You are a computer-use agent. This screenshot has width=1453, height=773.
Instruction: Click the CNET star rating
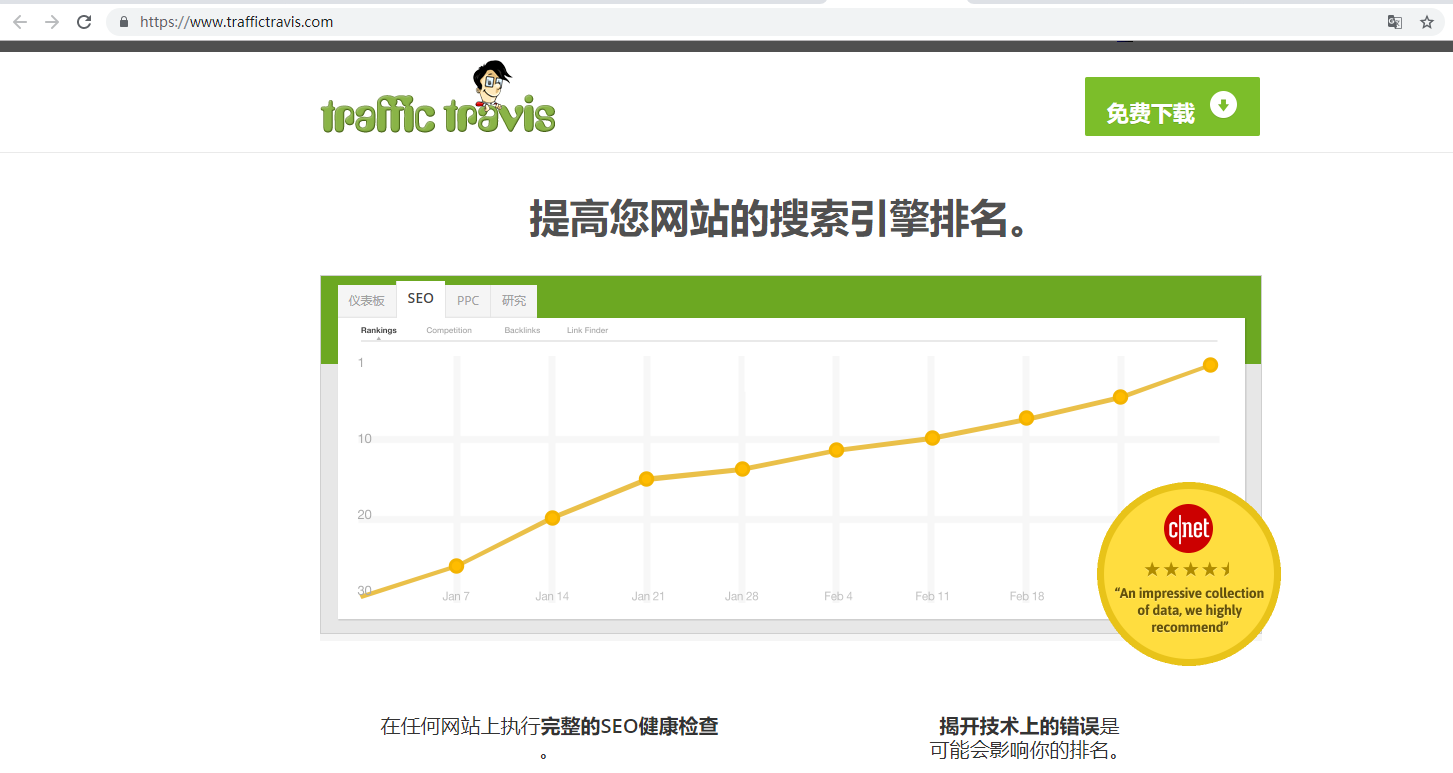(x=1188, y=570)
